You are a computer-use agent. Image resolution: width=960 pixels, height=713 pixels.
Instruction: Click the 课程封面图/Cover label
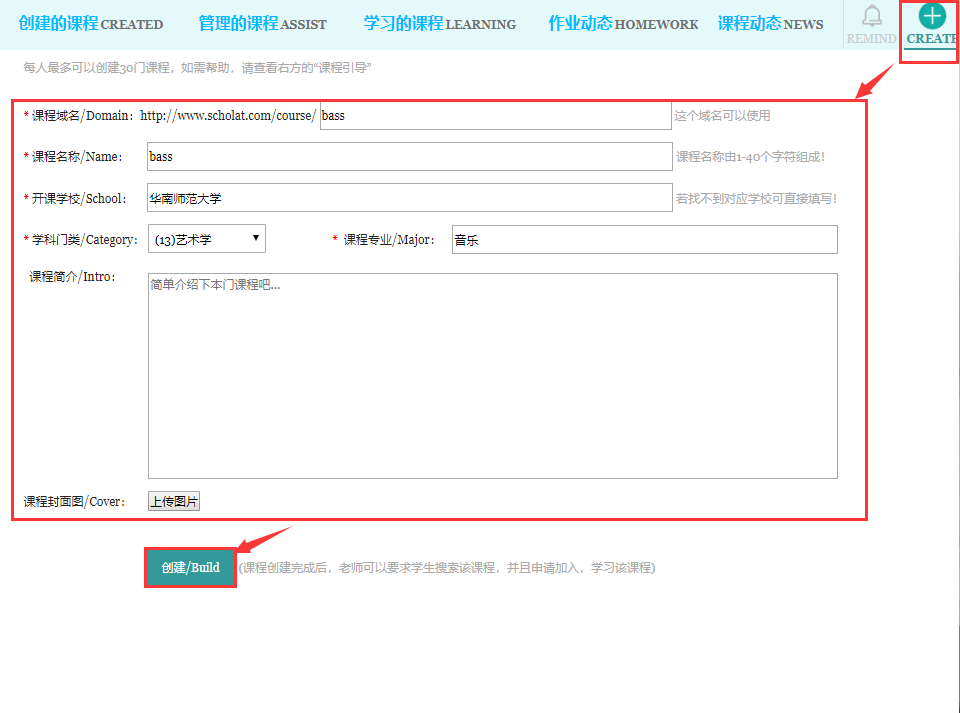point(75,502)
